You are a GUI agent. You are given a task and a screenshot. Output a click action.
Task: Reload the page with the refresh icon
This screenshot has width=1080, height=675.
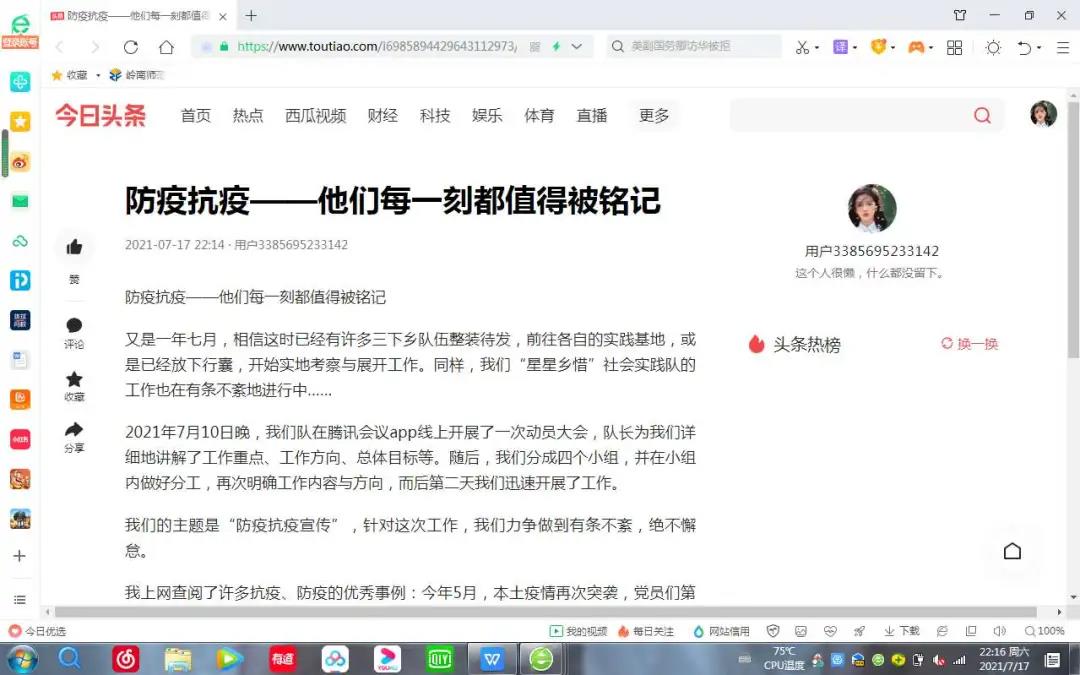131,47
